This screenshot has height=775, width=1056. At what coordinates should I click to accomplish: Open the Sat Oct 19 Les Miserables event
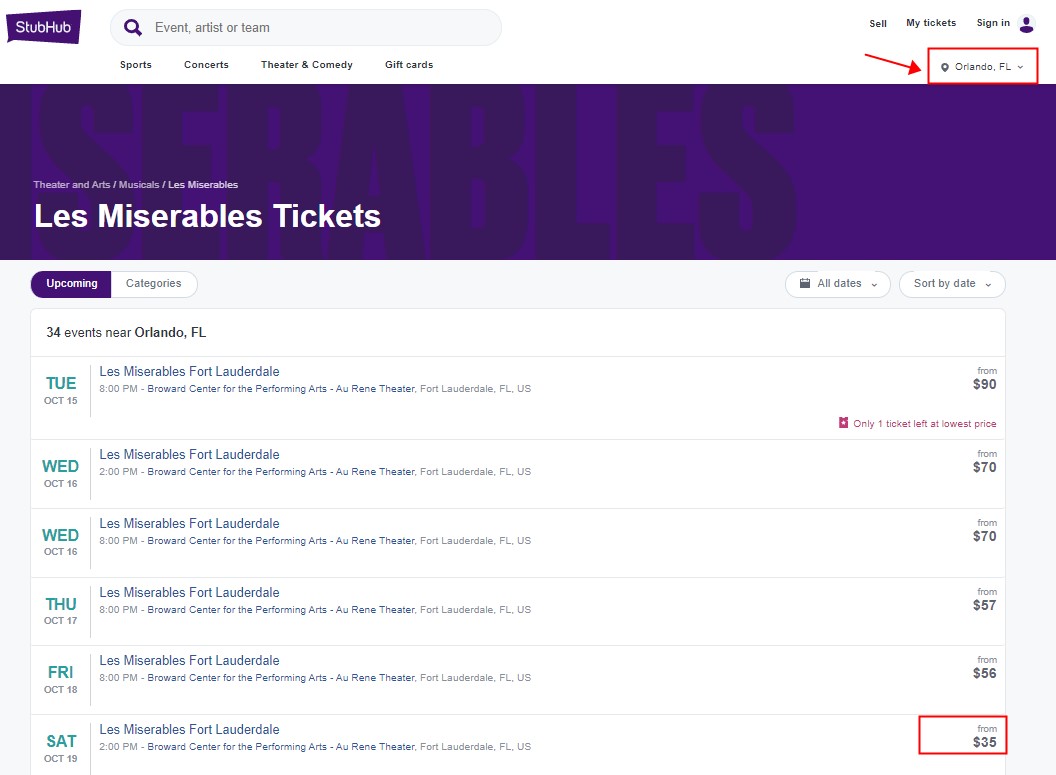[189, 730]
